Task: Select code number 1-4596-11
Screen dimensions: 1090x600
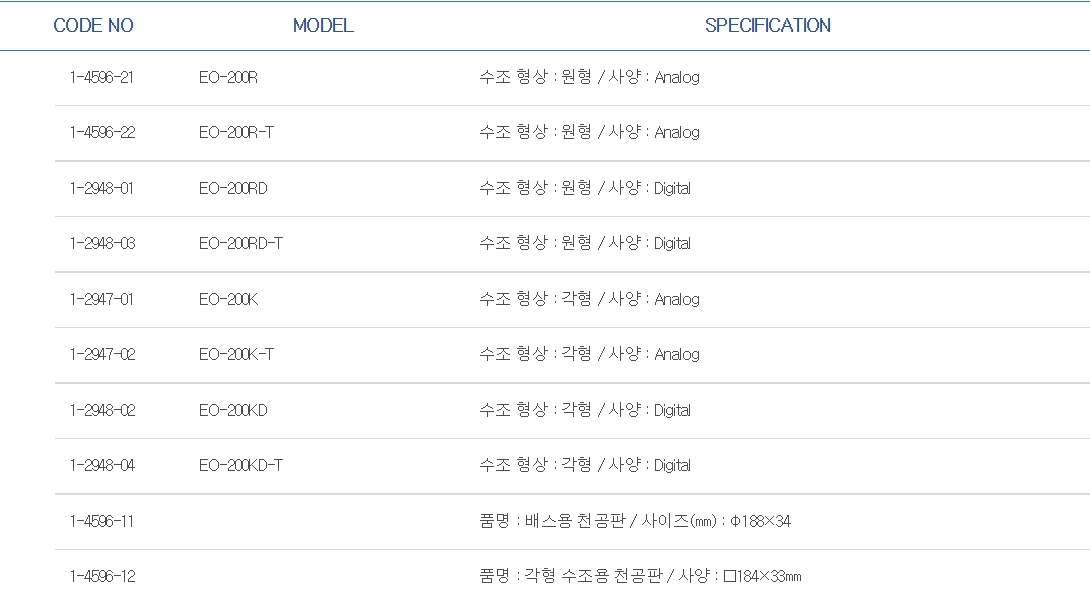Action: 102,522
